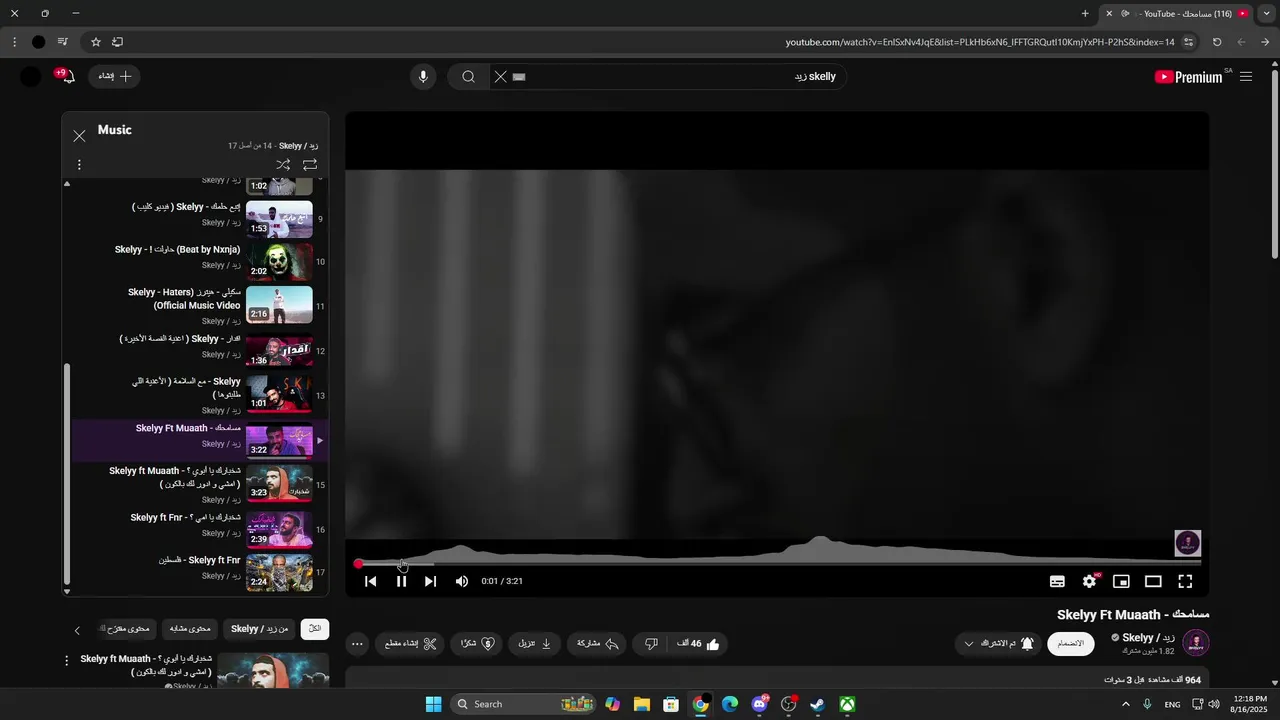Image resolution: width=1280 pixels, height=720 pixels.
Task: Open the tab search dropdown arrow
Action: (1268, 13)
